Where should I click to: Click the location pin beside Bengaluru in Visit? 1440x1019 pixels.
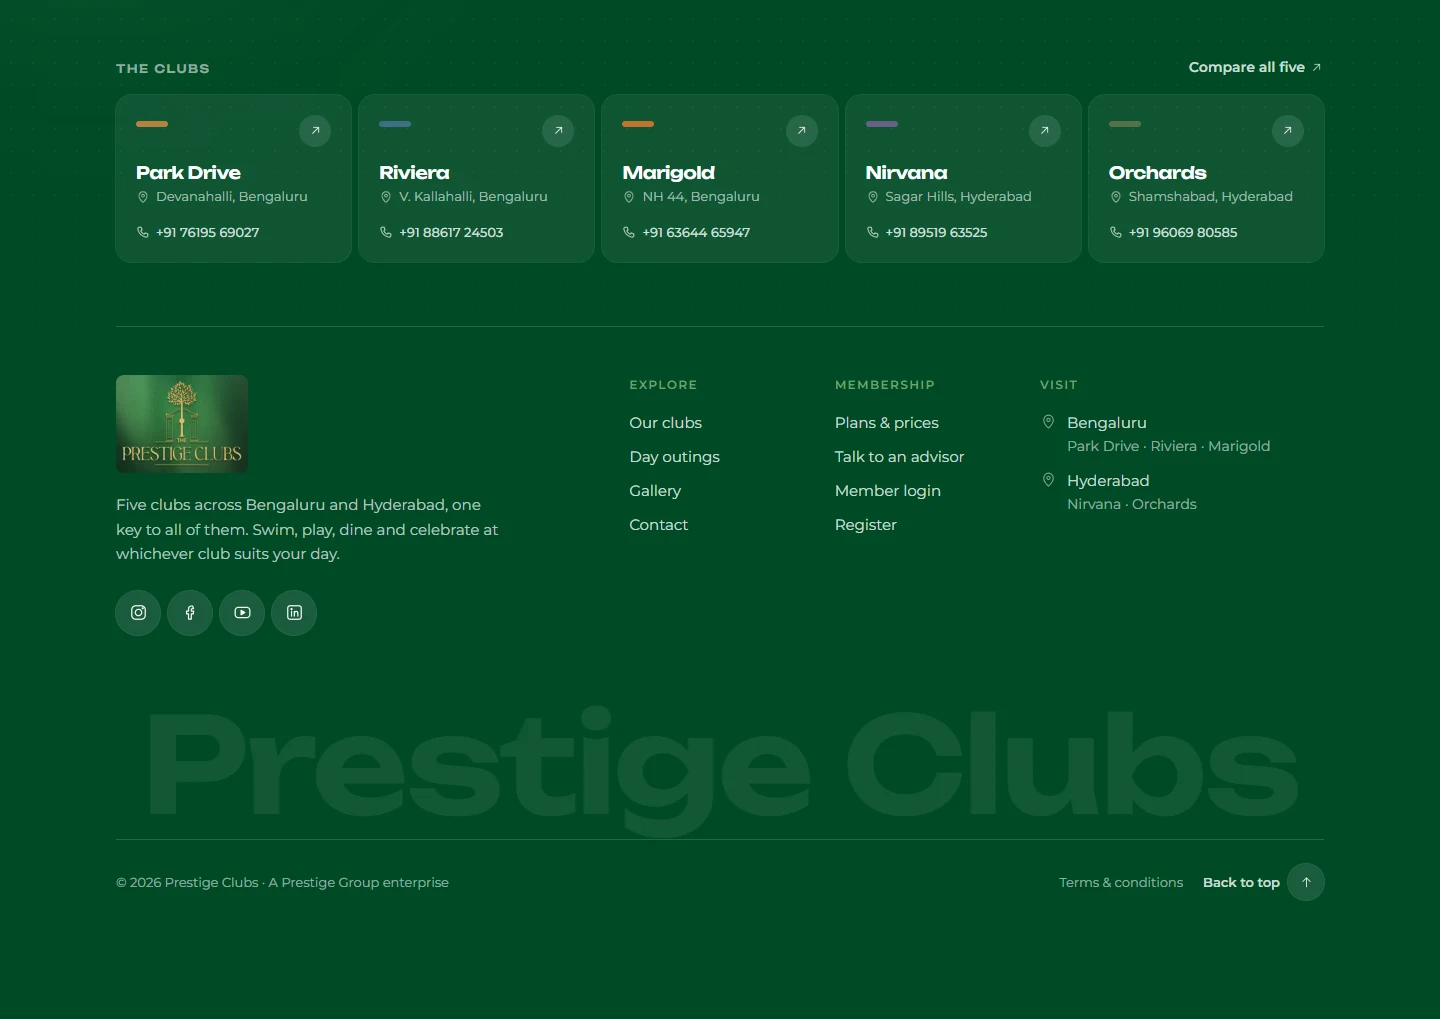[1048, 422]
